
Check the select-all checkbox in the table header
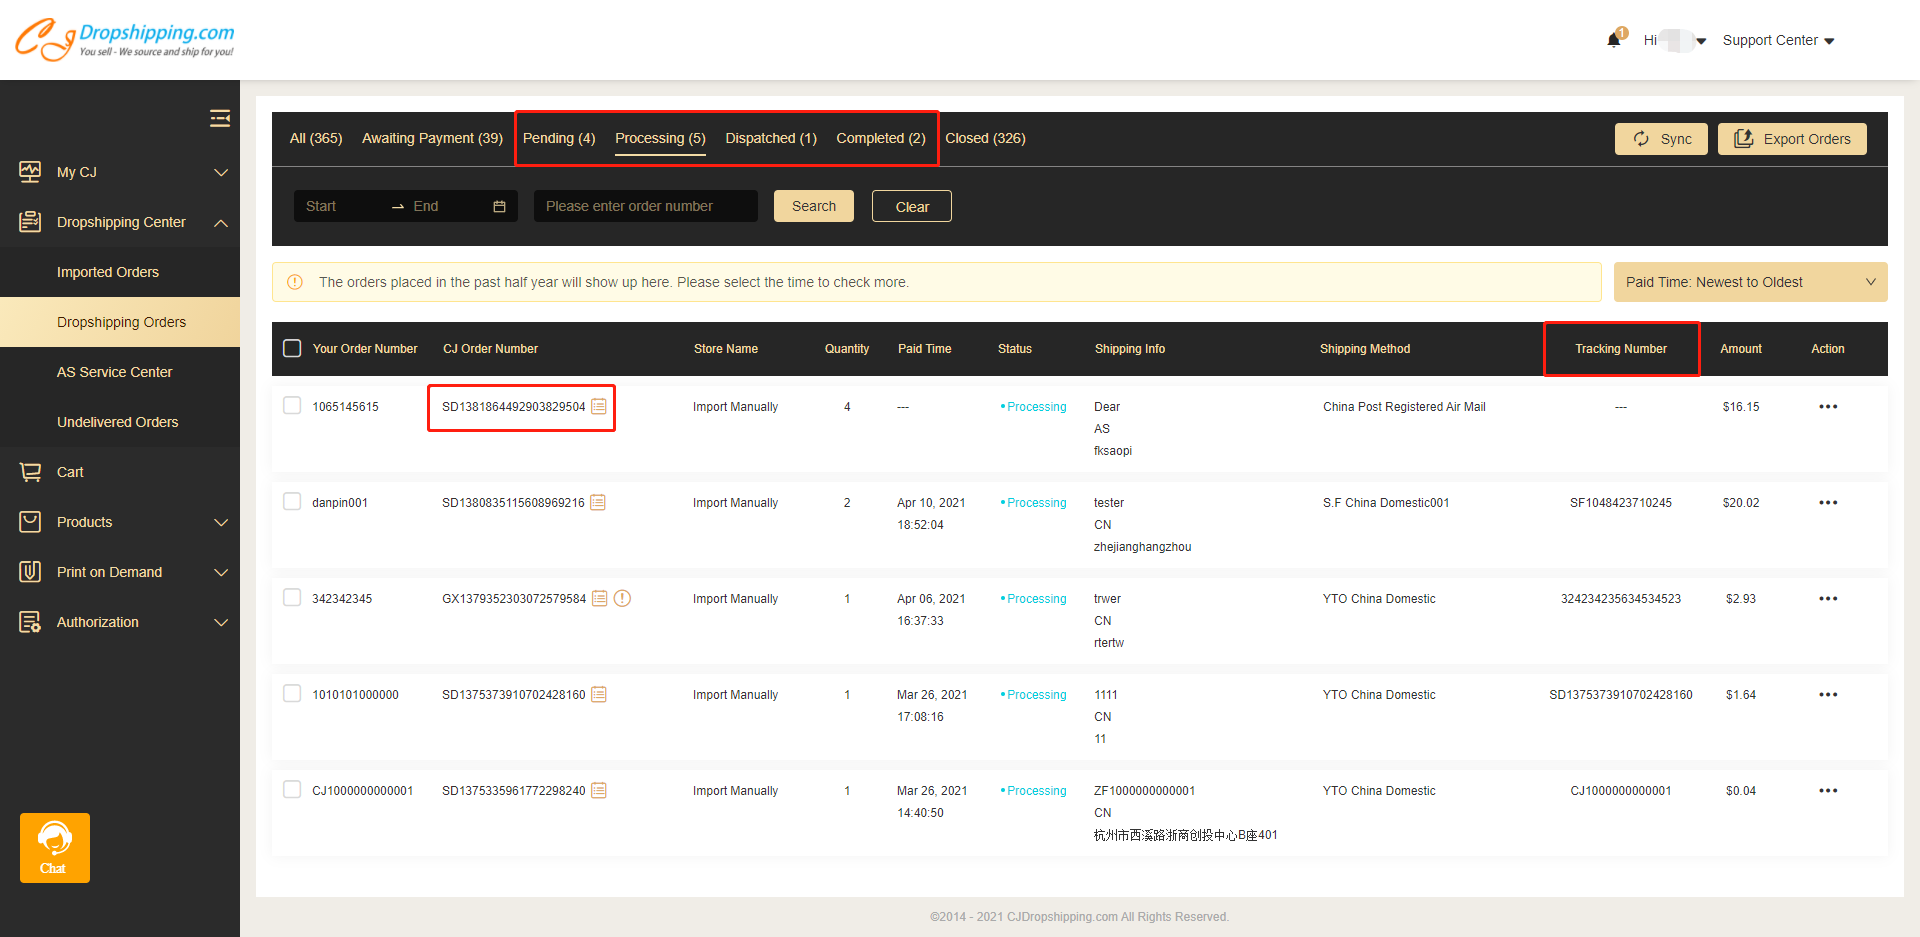tap(292, 347)
